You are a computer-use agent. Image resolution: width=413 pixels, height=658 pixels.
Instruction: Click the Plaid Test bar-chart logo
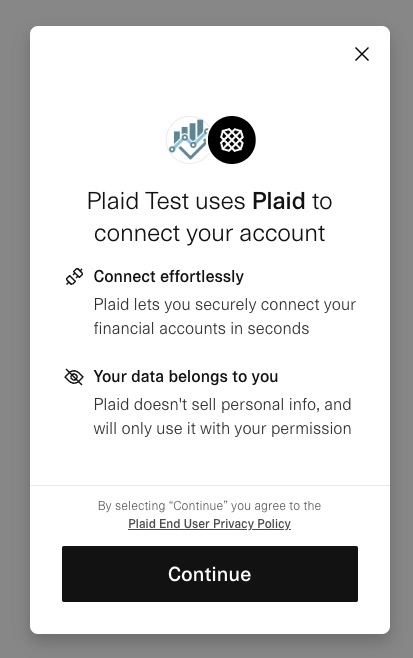click(x=189, y=140)
